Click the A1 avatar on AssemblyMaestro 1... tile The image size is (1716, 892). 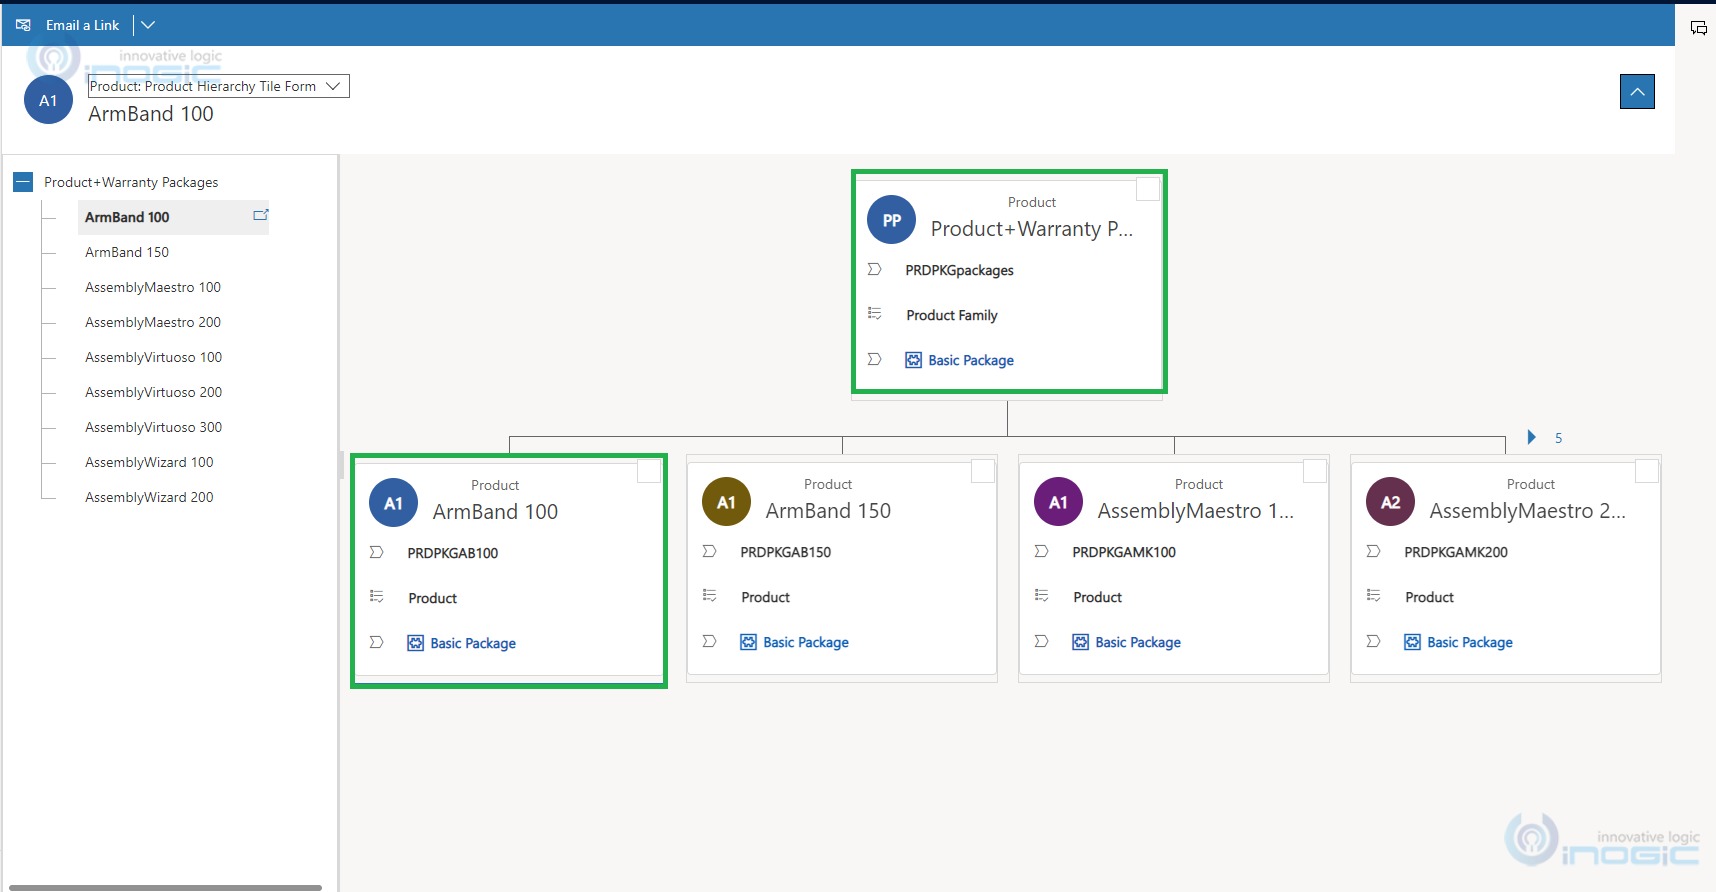[x=1059, y=502]
